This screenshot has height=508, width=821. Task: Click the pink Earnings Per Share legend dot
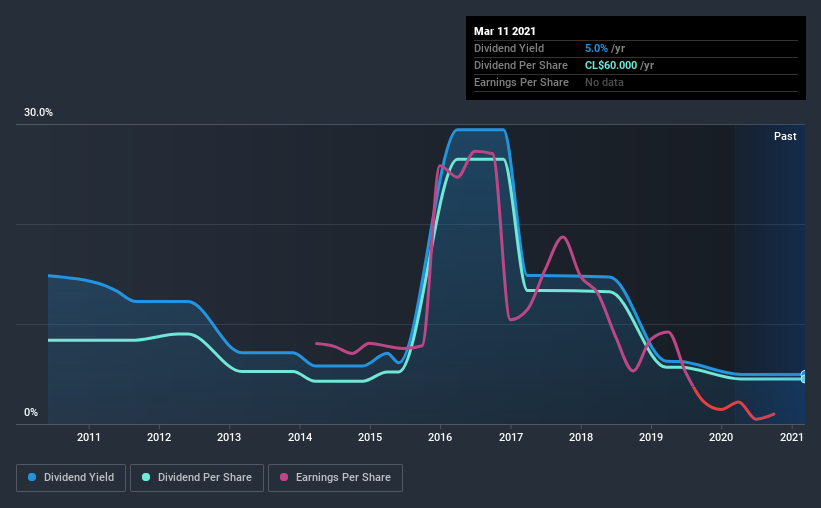pyautogui.click(x=284, y=477)
